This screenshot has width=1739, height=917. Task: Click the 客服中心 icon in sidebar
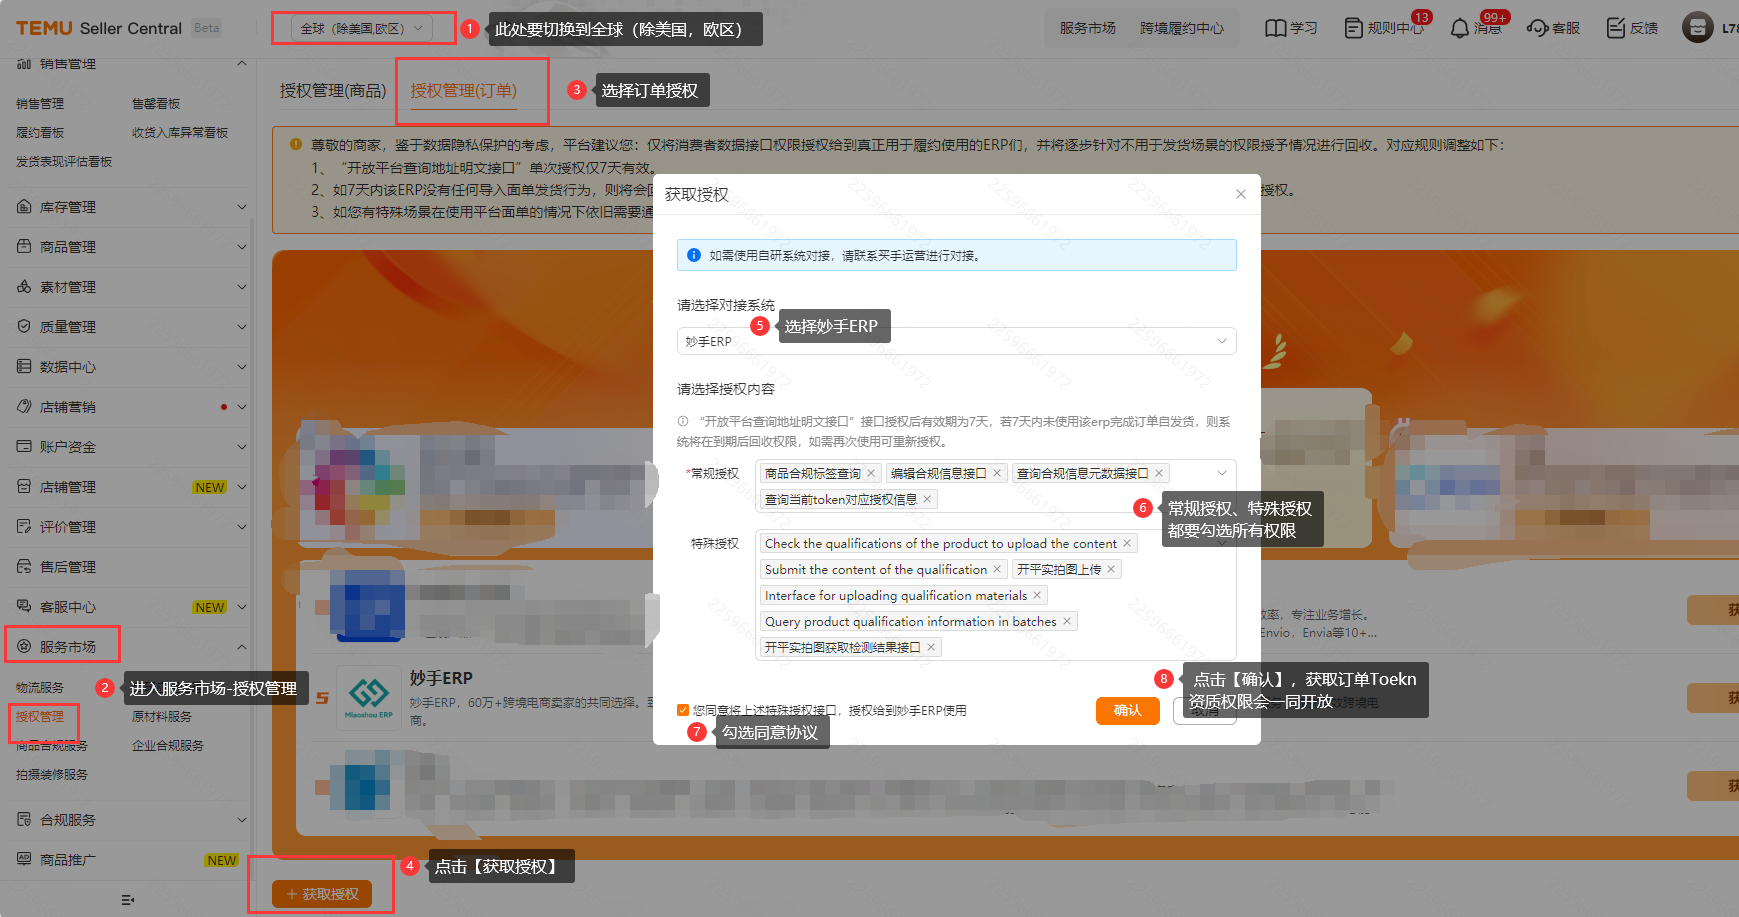click(24, 607)
